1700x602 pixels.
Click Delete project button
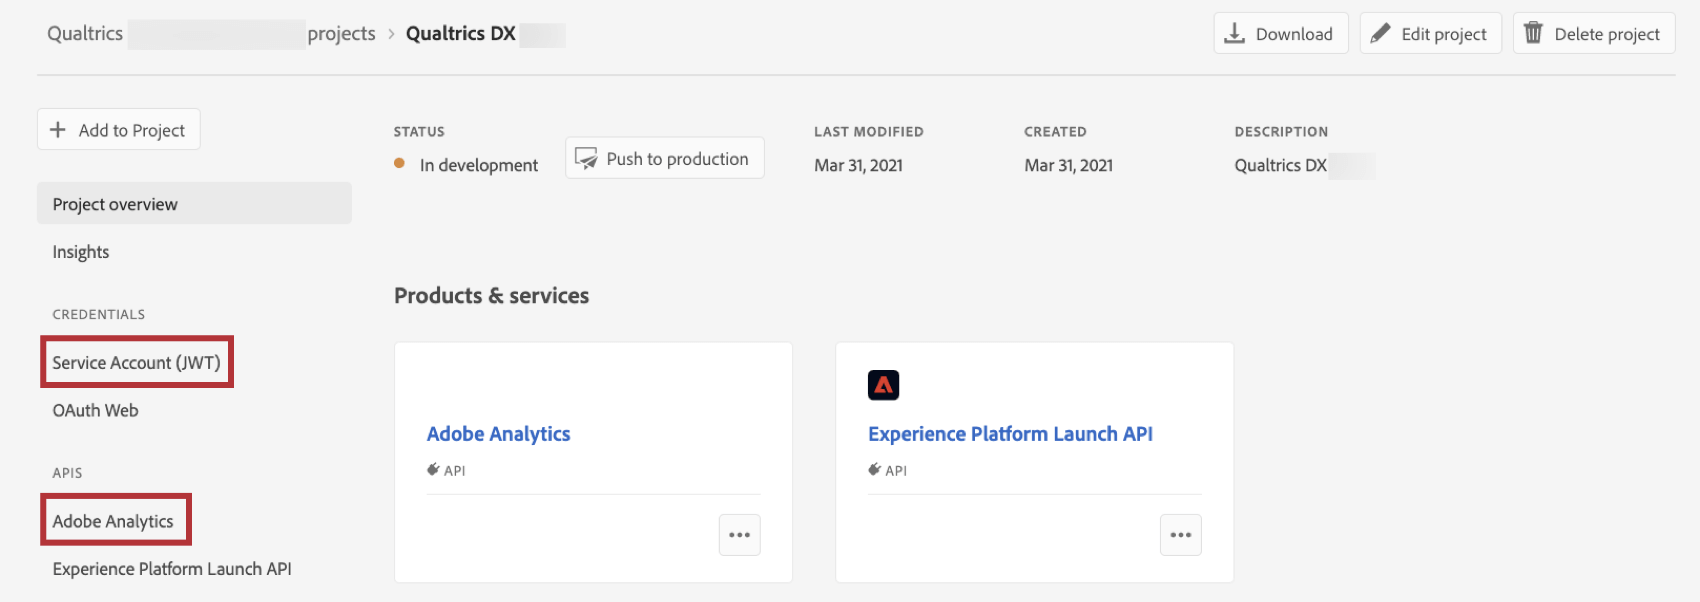pyautogui.click(x=1594, y=33)
